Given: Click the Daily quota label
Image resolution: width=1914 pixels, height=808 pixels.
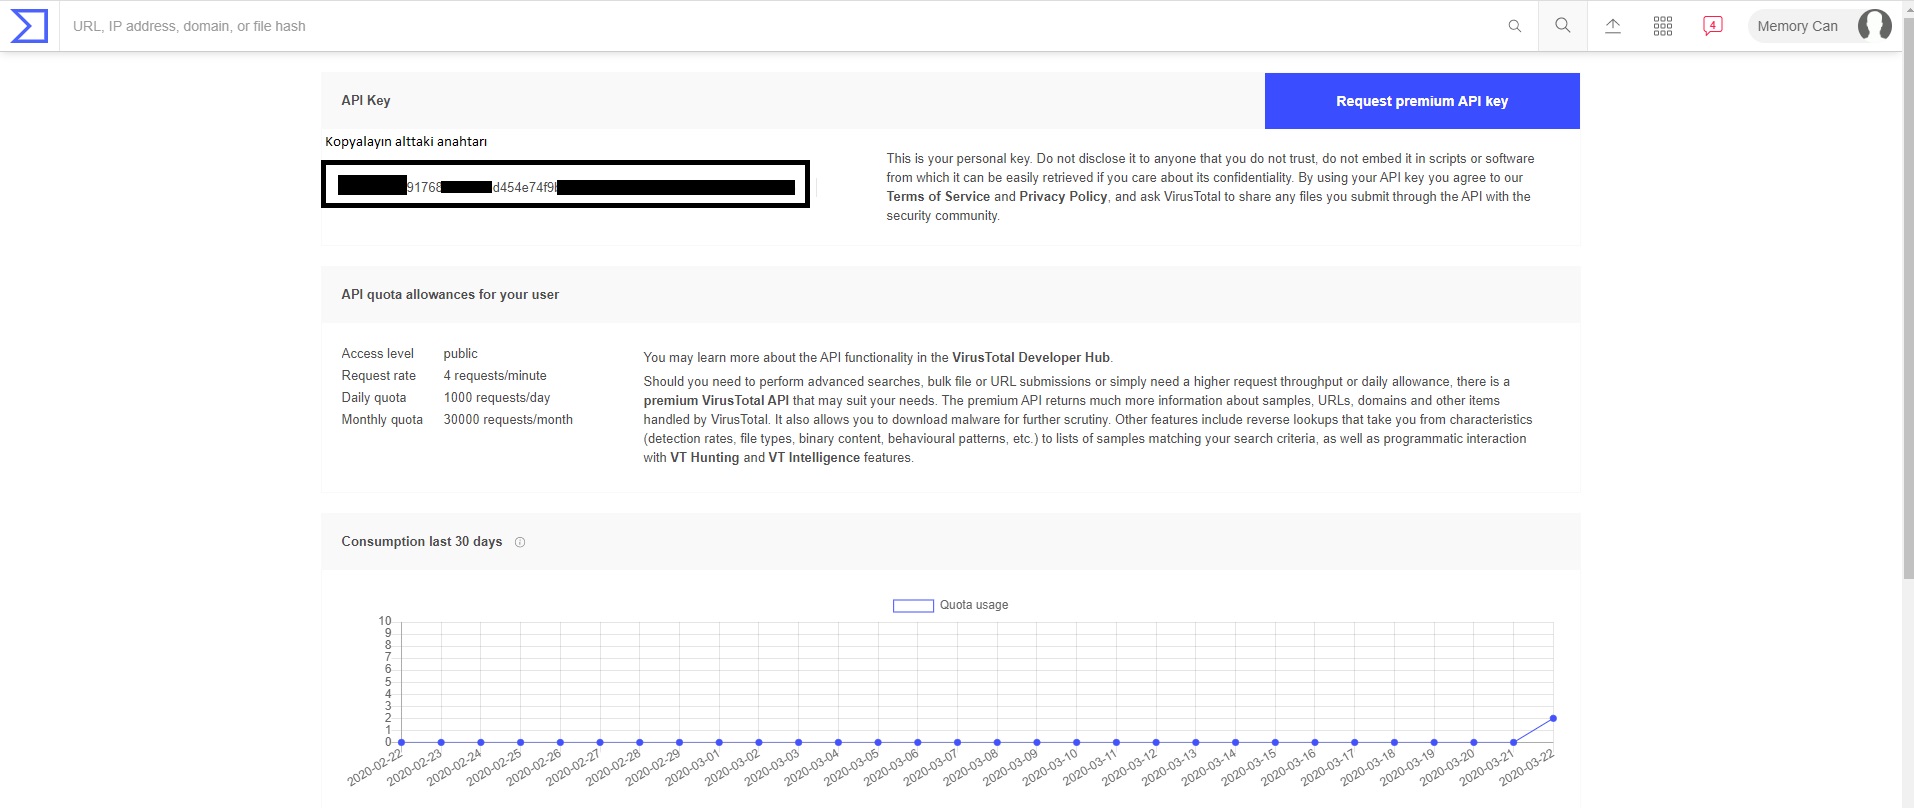Looking at the screenshot, I should (x=374, y=397).
